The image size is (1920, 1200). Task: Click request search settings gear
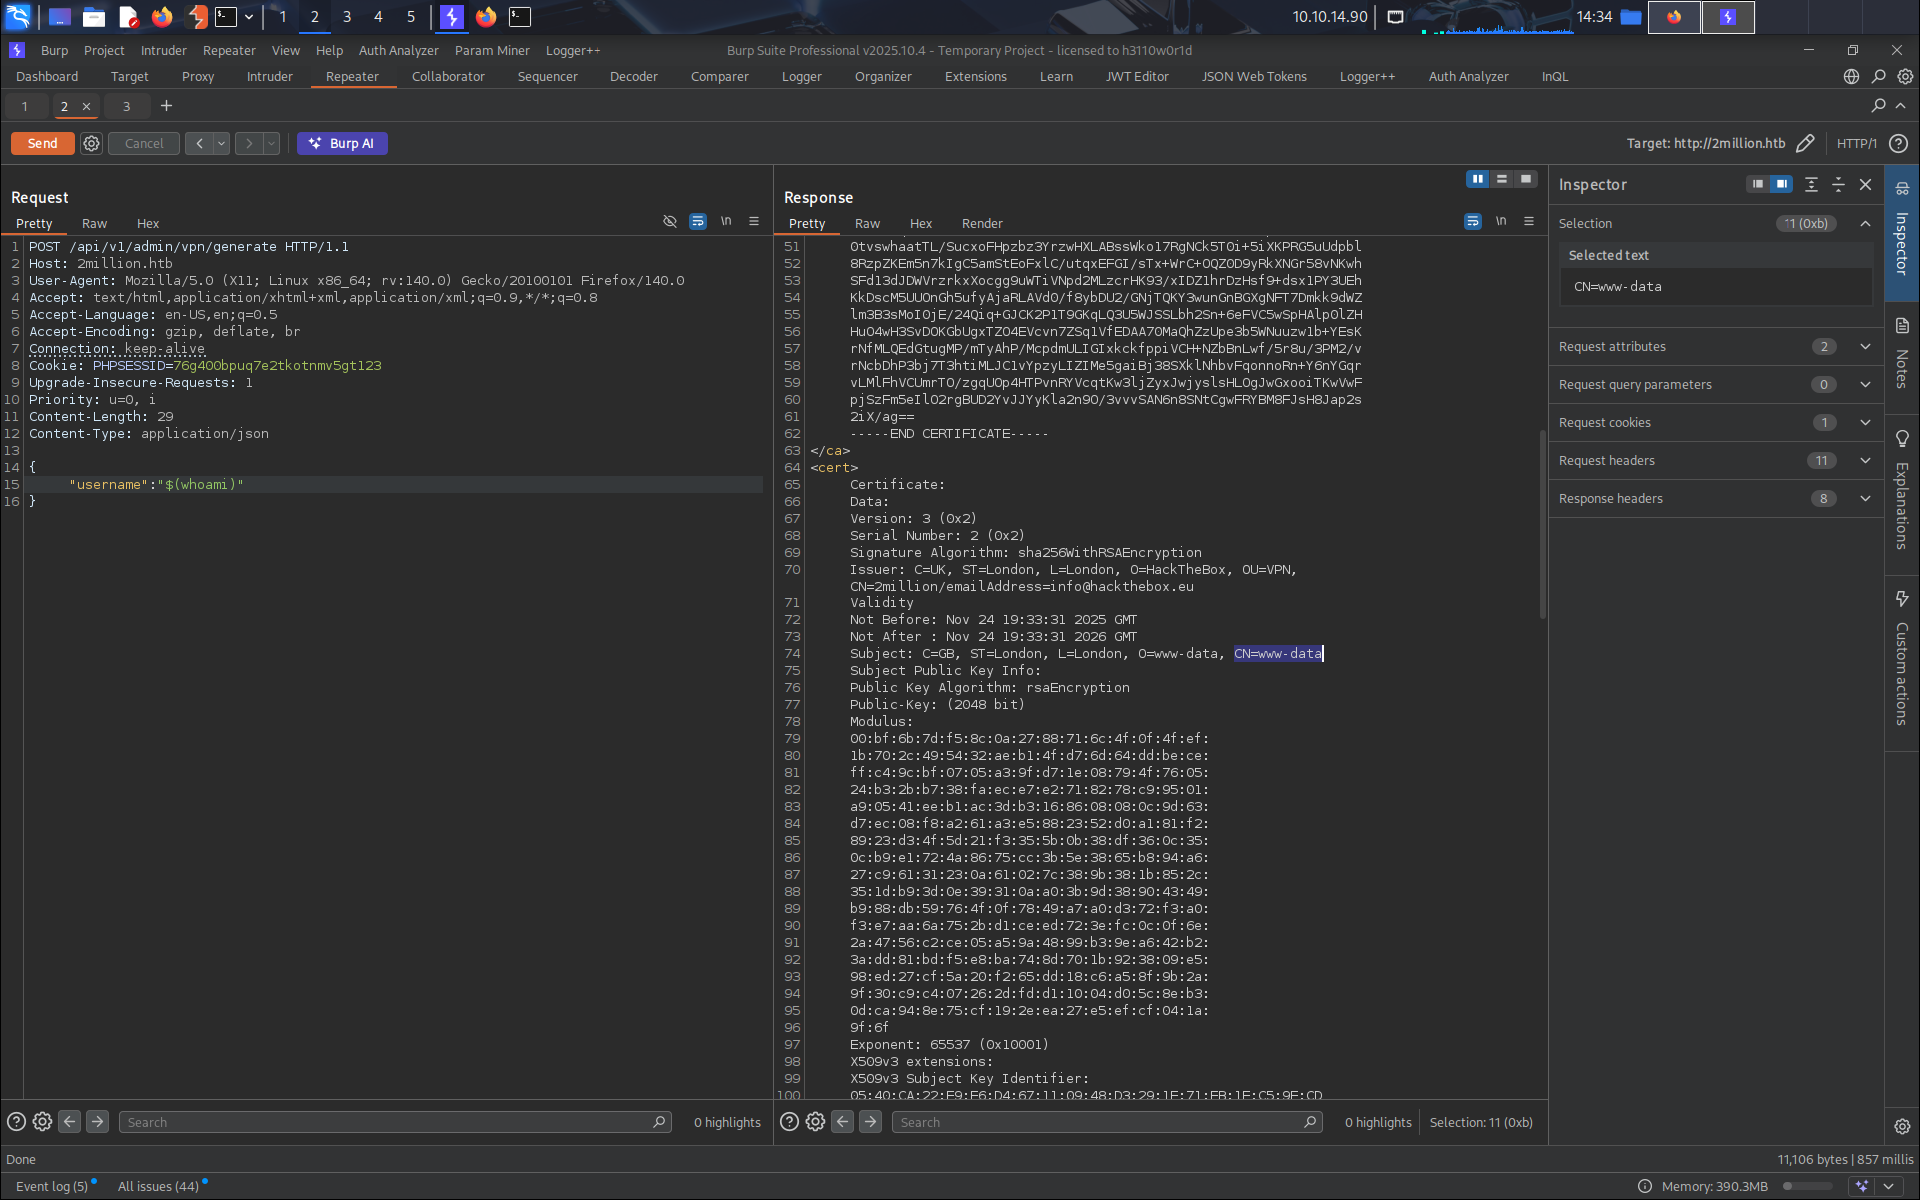pos(42,1122)
